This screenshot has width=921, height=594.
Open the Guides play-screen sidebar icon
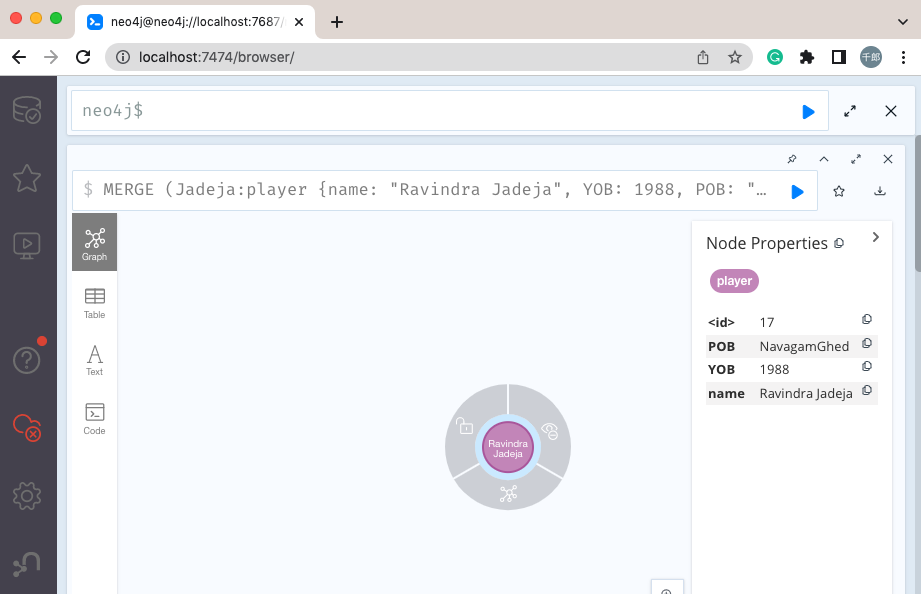[x=27, y=246]
